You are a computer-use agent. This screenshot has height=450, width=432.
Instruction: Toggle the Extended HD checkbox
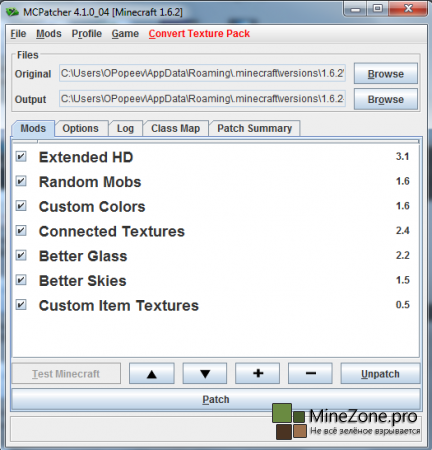(21, 157)
